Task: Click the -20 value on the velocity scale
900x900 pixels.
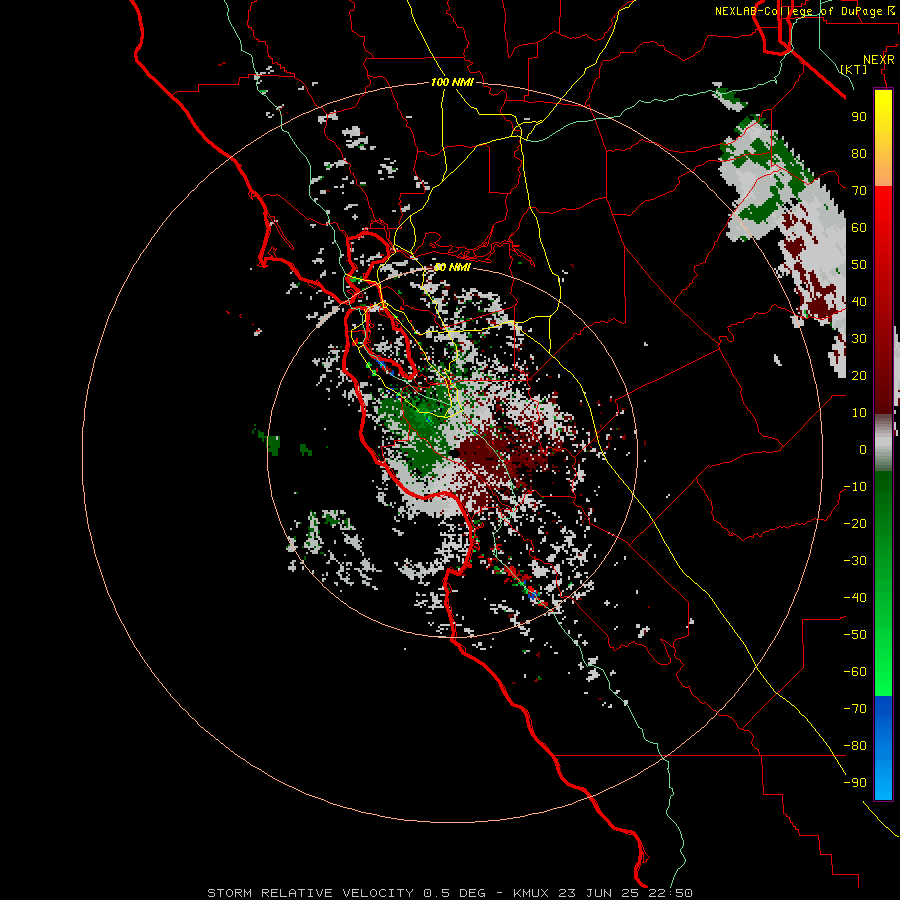Action: pyautogui.click(x=855, y=523)
